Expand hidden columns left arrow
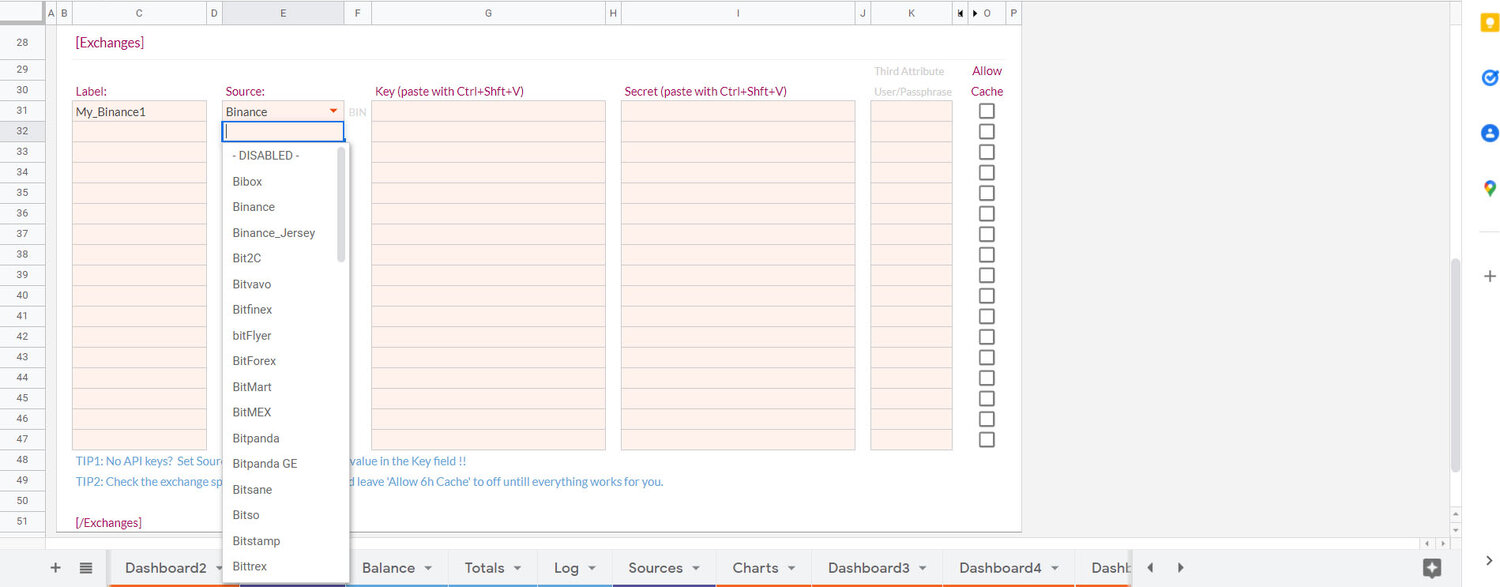 pyautogui.click(x=960, y=13)
